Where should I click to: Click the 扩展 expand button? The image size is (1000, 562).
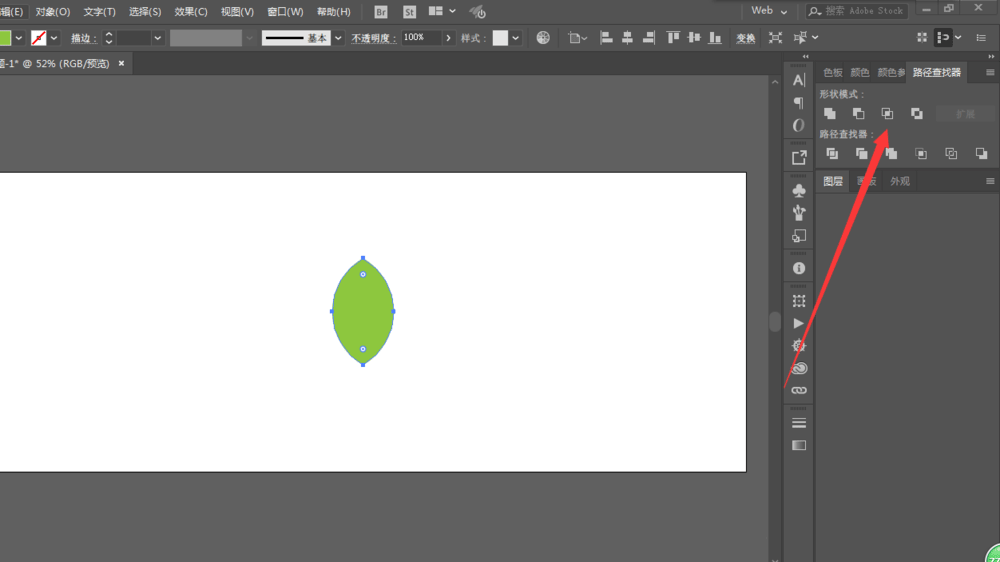click(x=965, y=114)
